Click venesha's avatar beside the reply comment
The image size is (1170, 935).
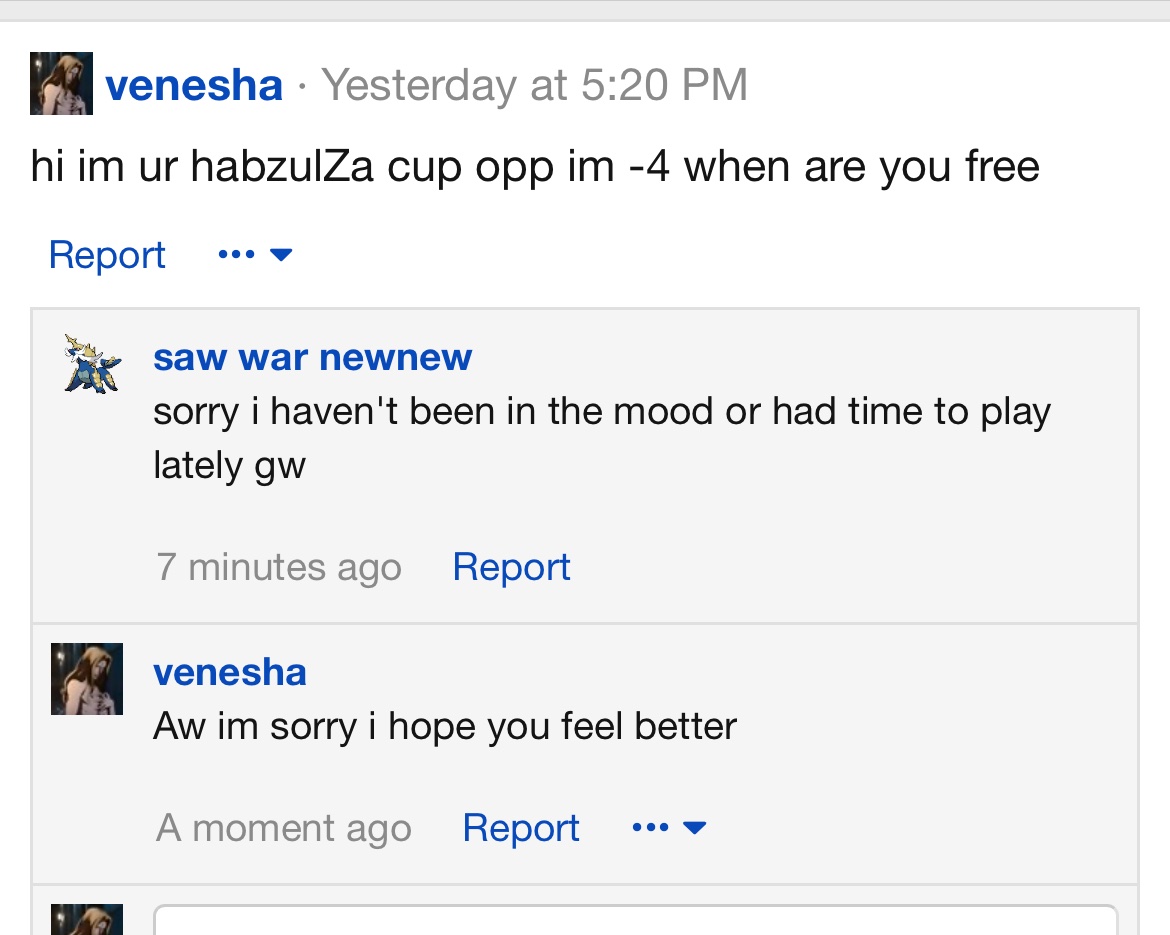[x=87, y=679]
